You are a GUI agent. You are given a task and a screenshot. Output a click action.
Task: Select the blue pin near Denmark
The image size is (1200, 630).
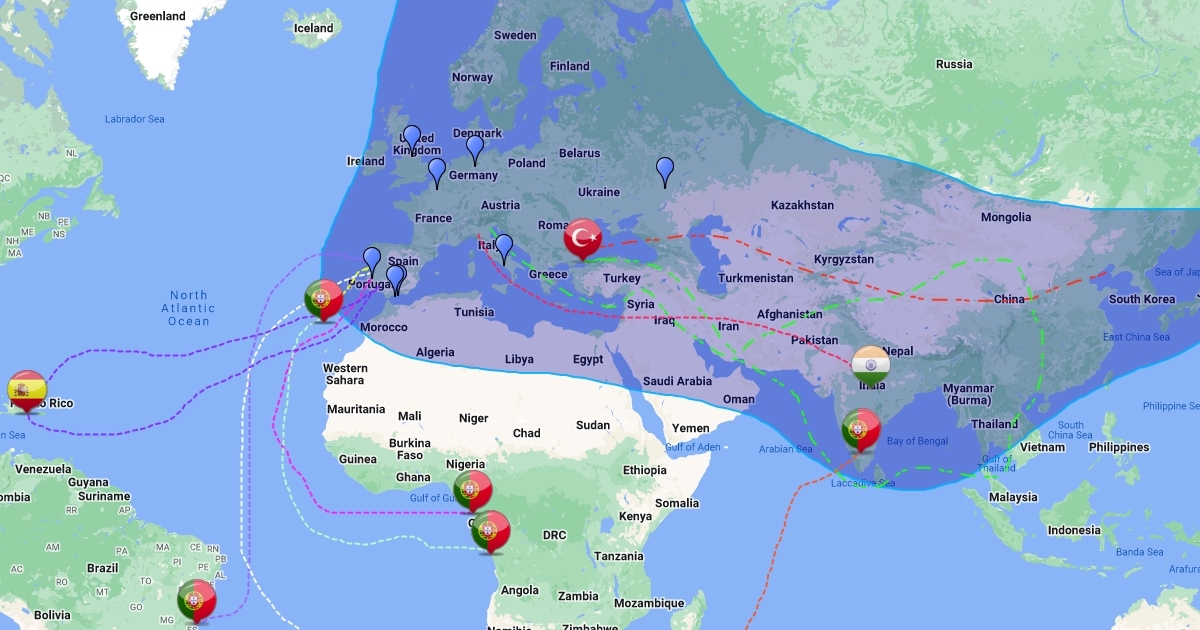475,150
